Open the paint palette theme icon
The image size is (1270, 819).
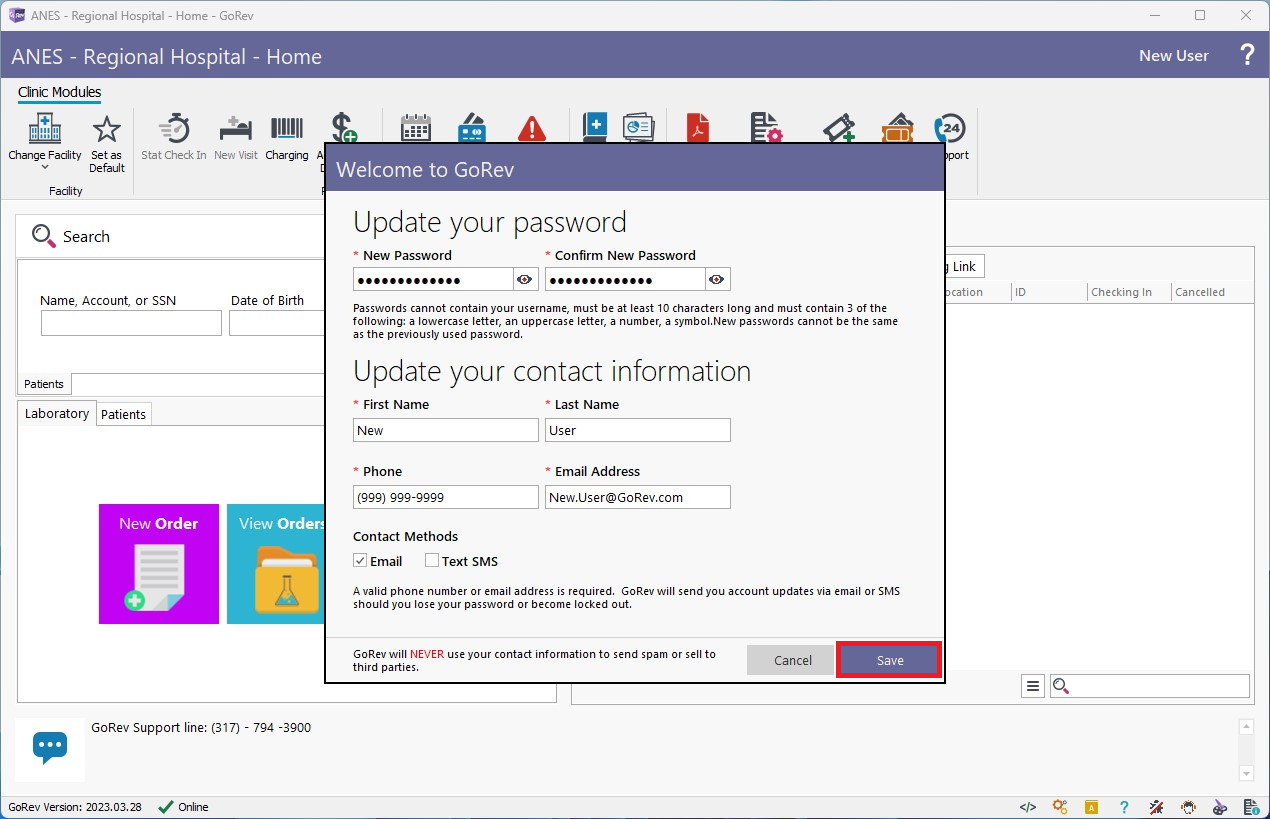[1220, 807]
